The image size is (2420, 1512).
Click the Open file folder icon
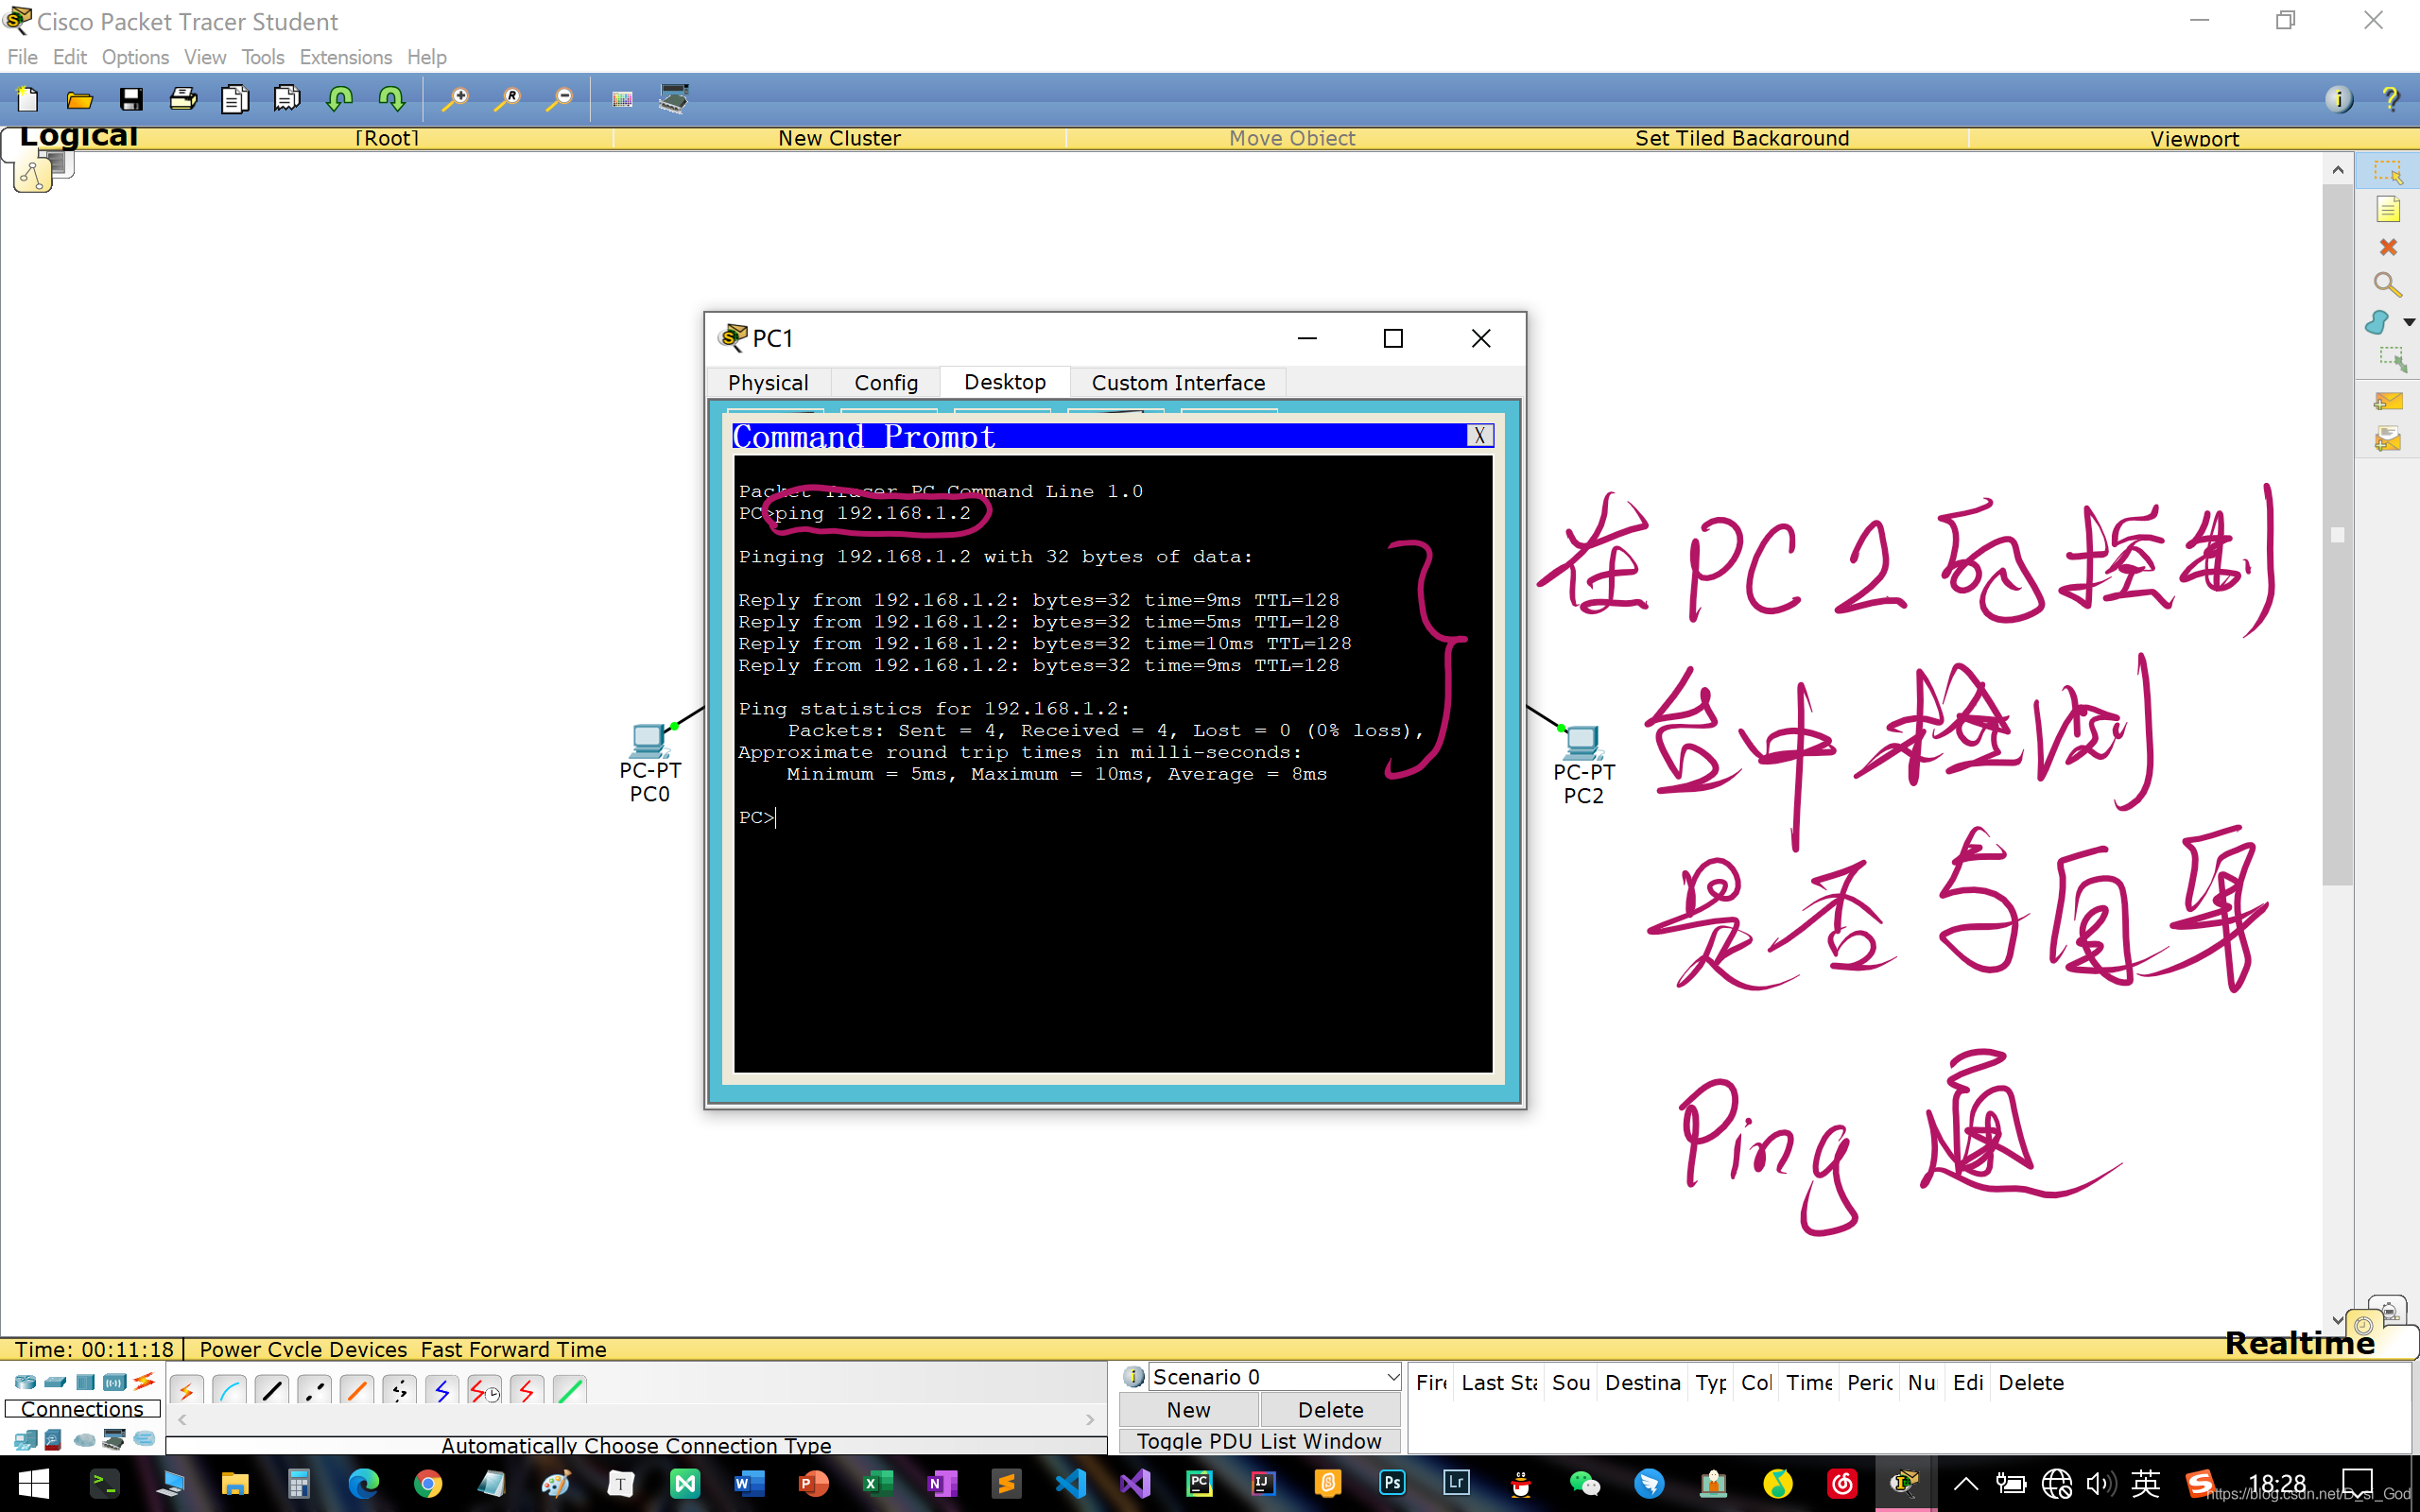point(80,99)
